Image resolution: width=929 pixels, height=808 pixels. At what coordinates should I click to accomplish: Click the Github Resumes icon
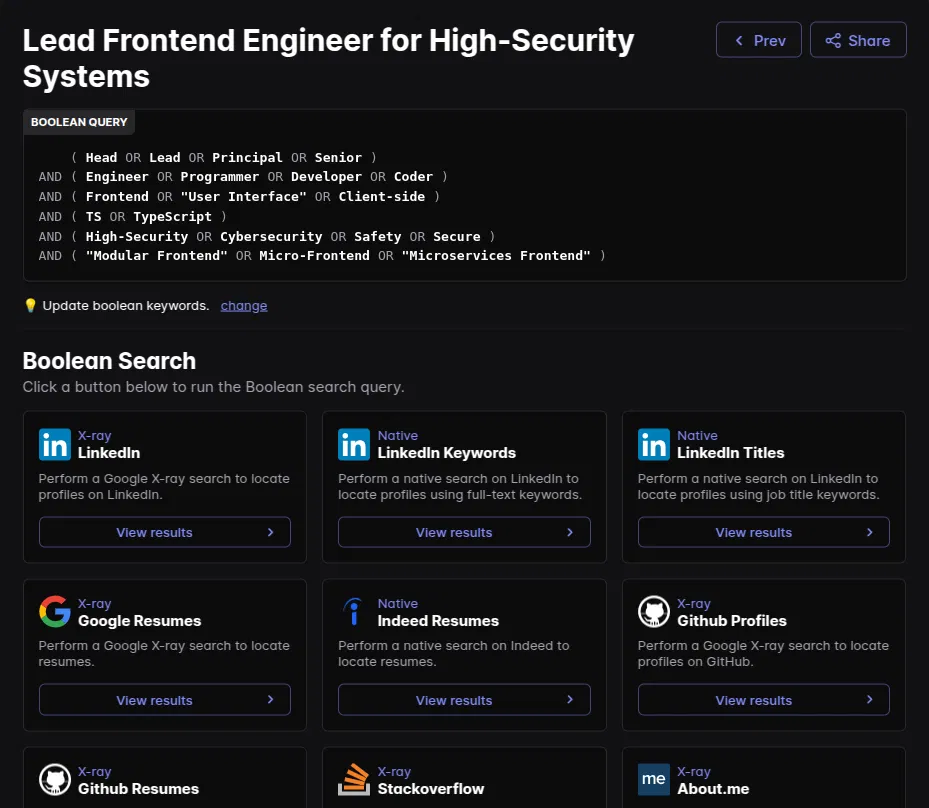pyautogui.click(x=54, y=780)
